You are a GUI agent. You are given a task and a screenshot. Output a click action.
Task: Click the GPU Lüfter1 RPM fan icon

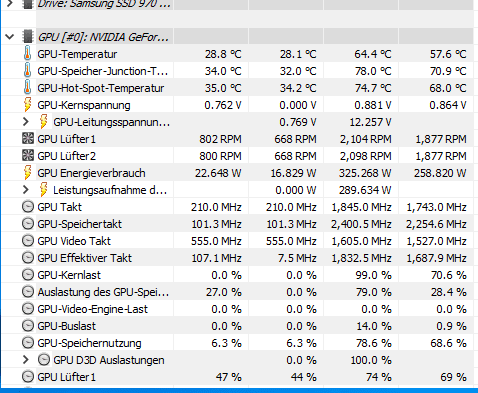coord(28,139)
